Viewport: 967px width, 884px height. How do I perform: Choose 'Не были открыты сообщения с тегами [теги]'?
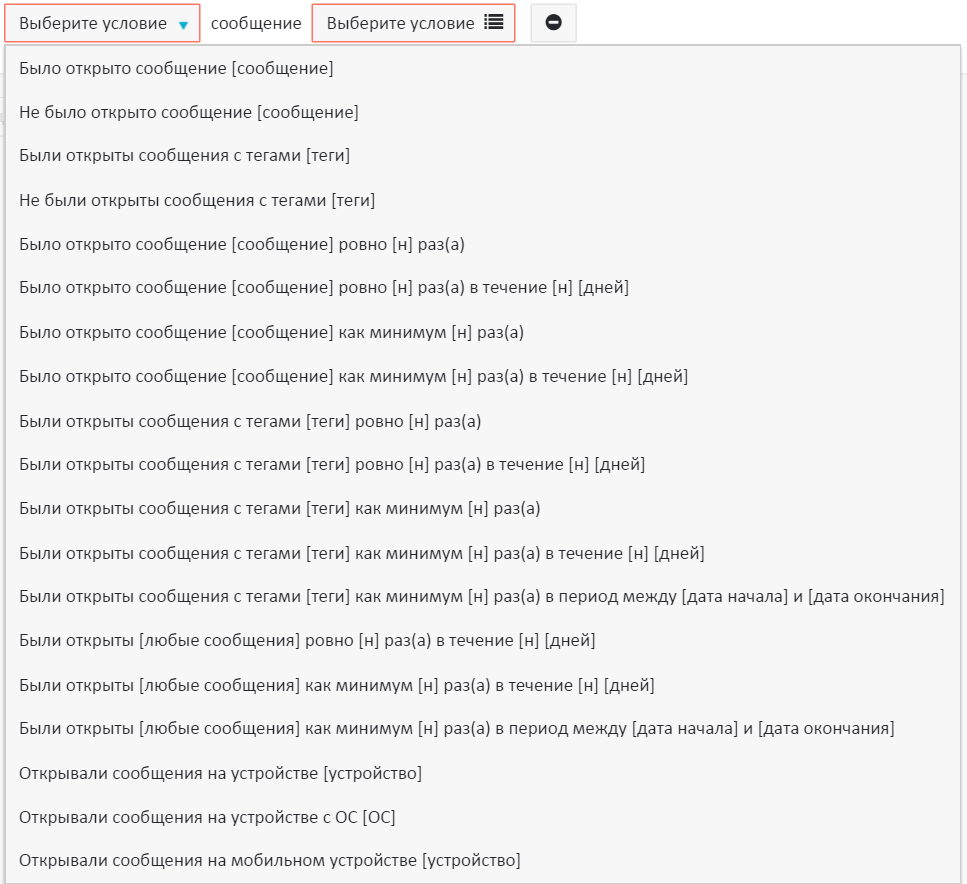click(x=197, y=201)
